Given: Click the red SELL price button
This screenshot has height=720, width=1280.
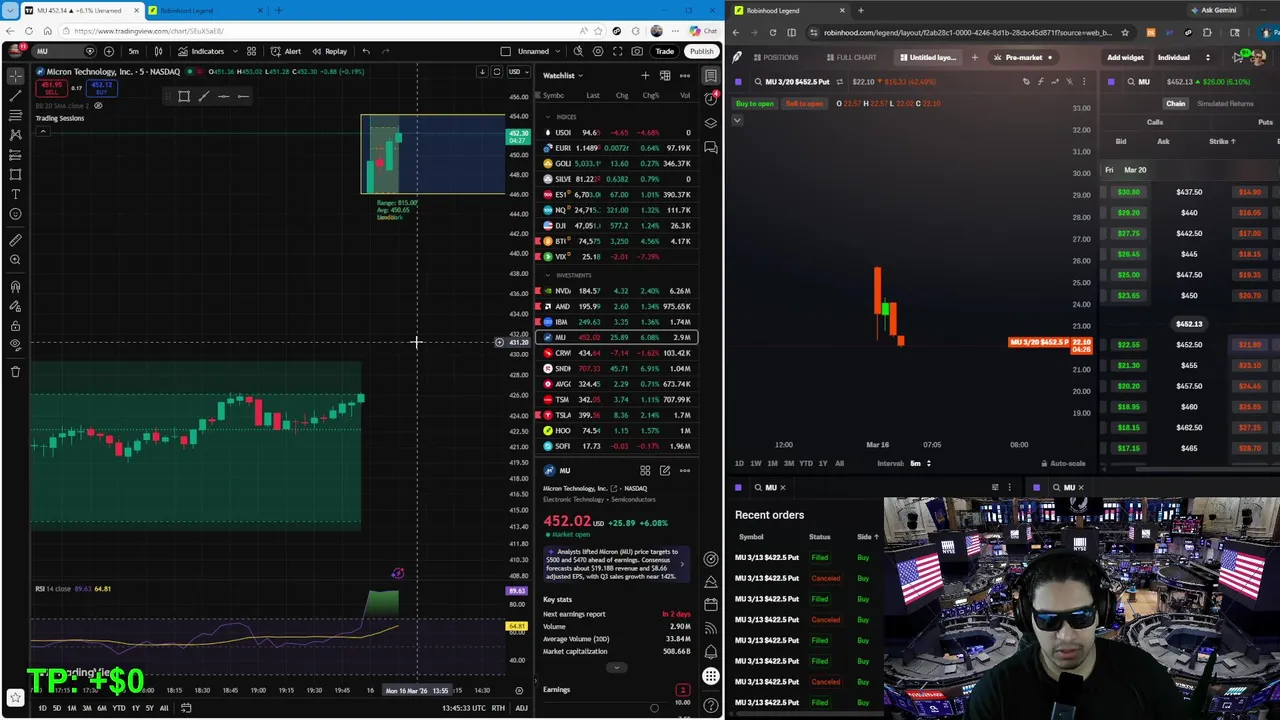Looking at the screenshot, I should [x=51, y=89].
